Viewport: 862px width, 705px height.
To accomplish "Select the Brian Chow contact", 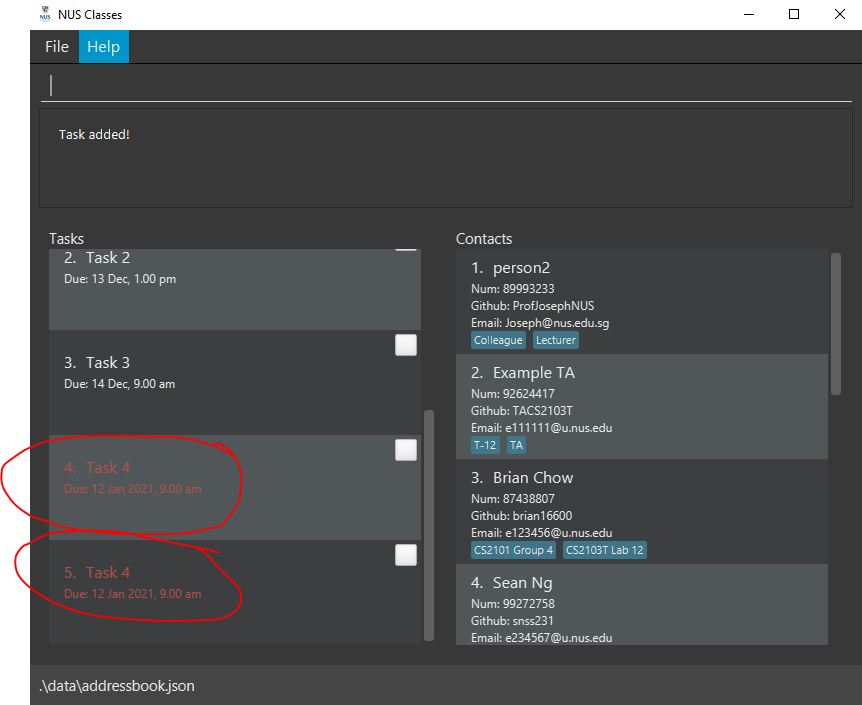I will (x=642, y=511).
